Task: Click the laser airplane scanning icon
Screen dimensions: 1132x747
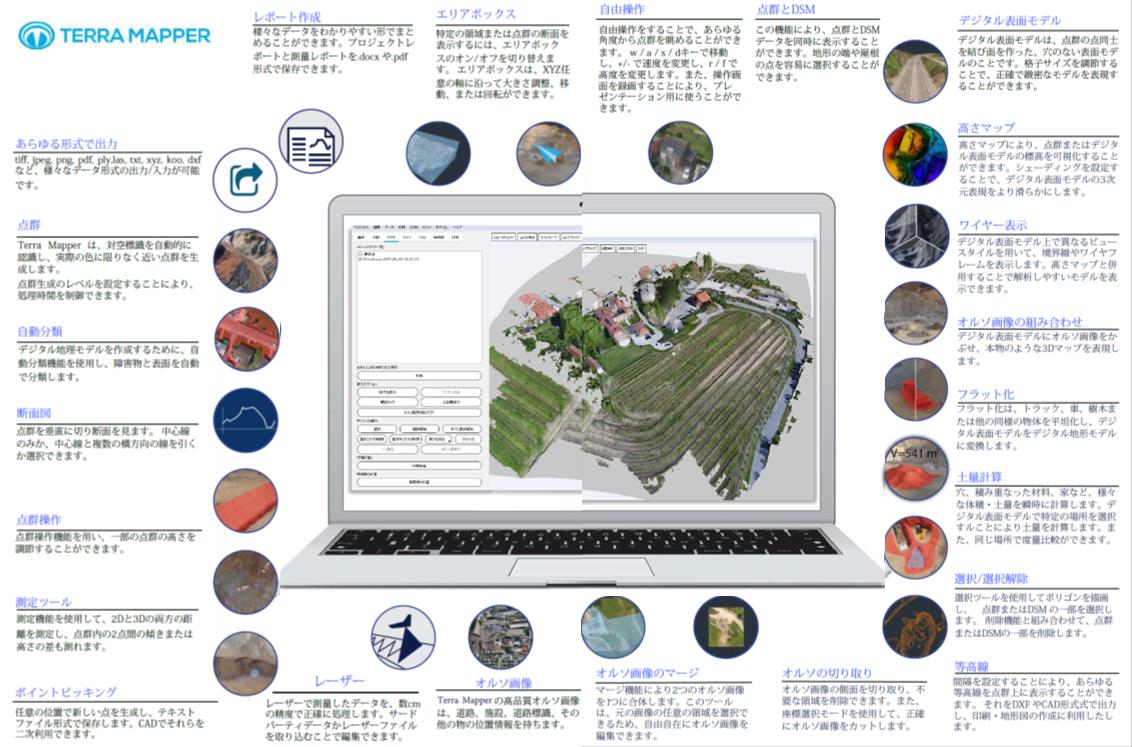Action: 403,637
